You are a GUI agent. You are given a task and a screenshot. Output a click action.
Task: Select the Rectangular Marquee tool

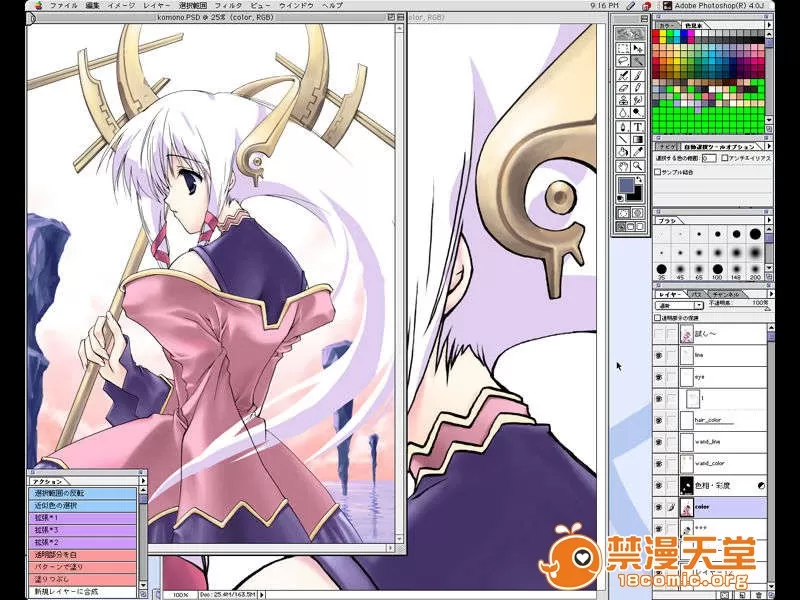tap(623, 48)
